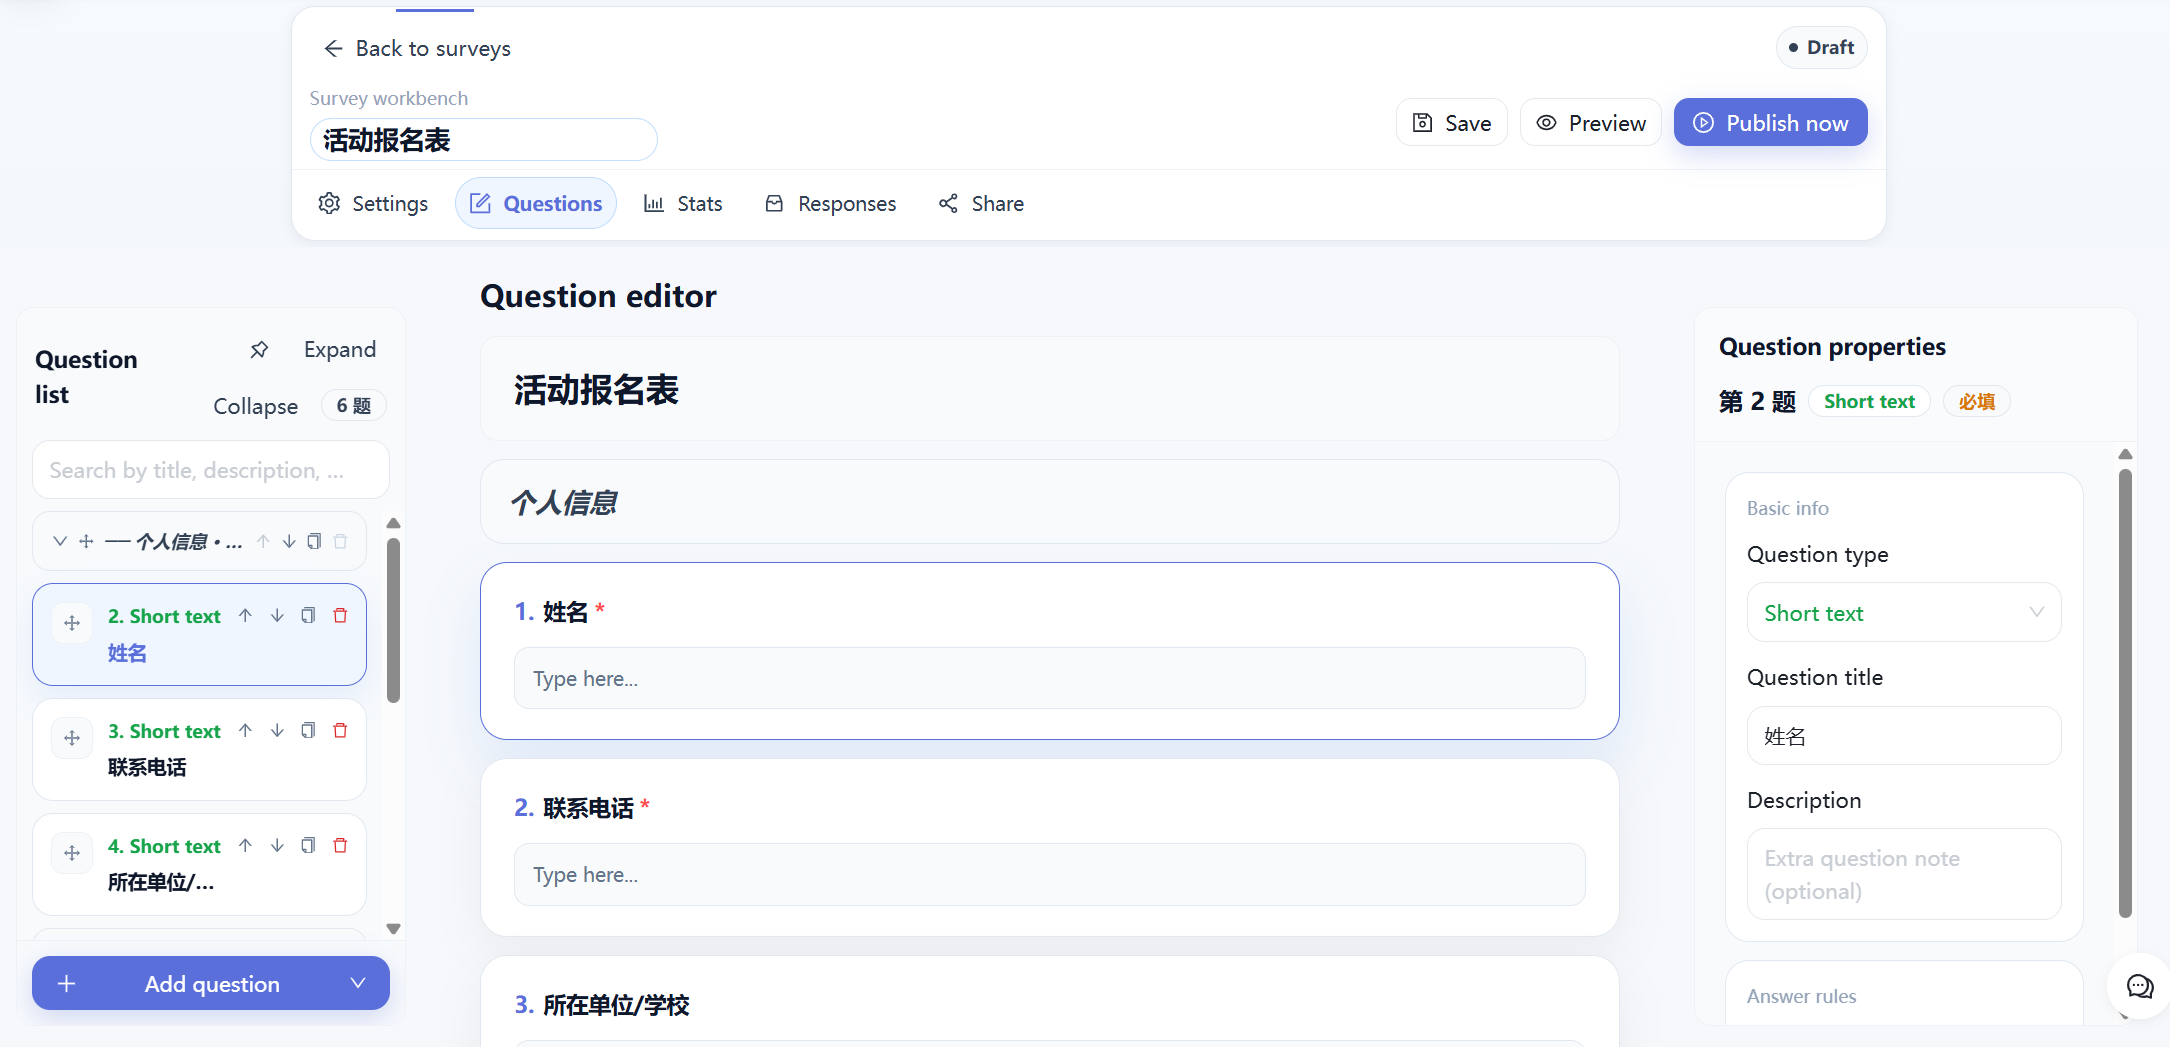Duplicate question 2 Short text 姓名
This screenshot has width=2170, height=1047.
pyautogui.click(x=308, y=616)
